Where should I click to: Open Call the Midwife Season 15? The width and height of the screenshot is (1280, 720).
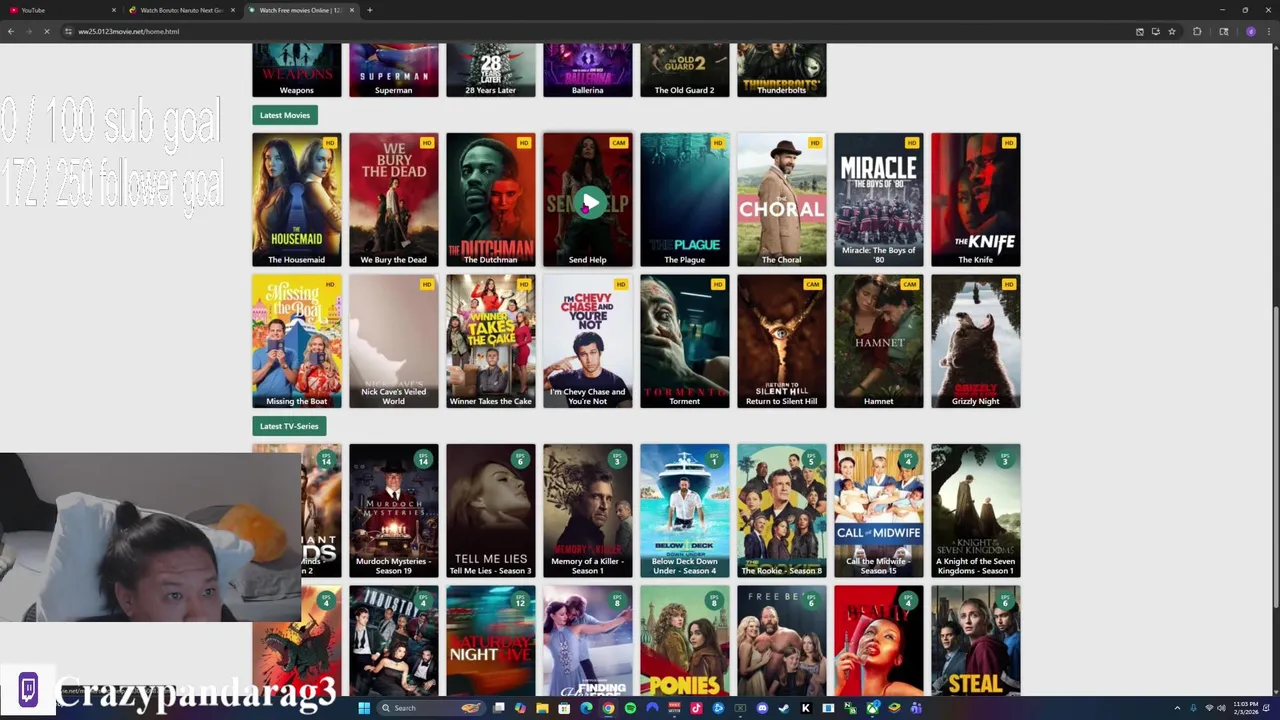(879, 511)
